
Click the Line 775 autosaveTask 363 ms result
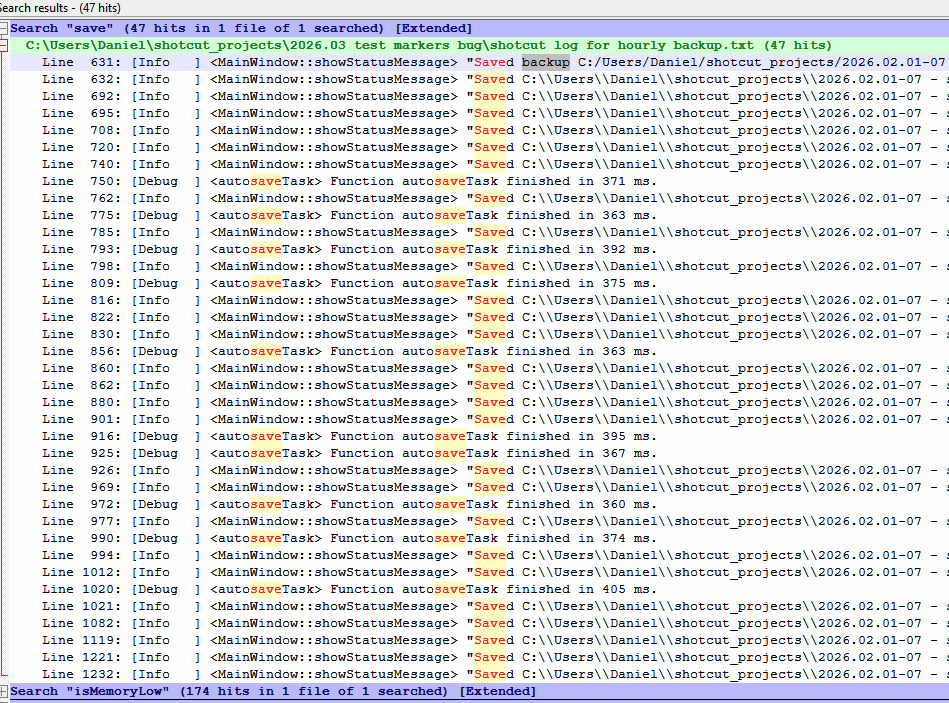click(400, 215)
